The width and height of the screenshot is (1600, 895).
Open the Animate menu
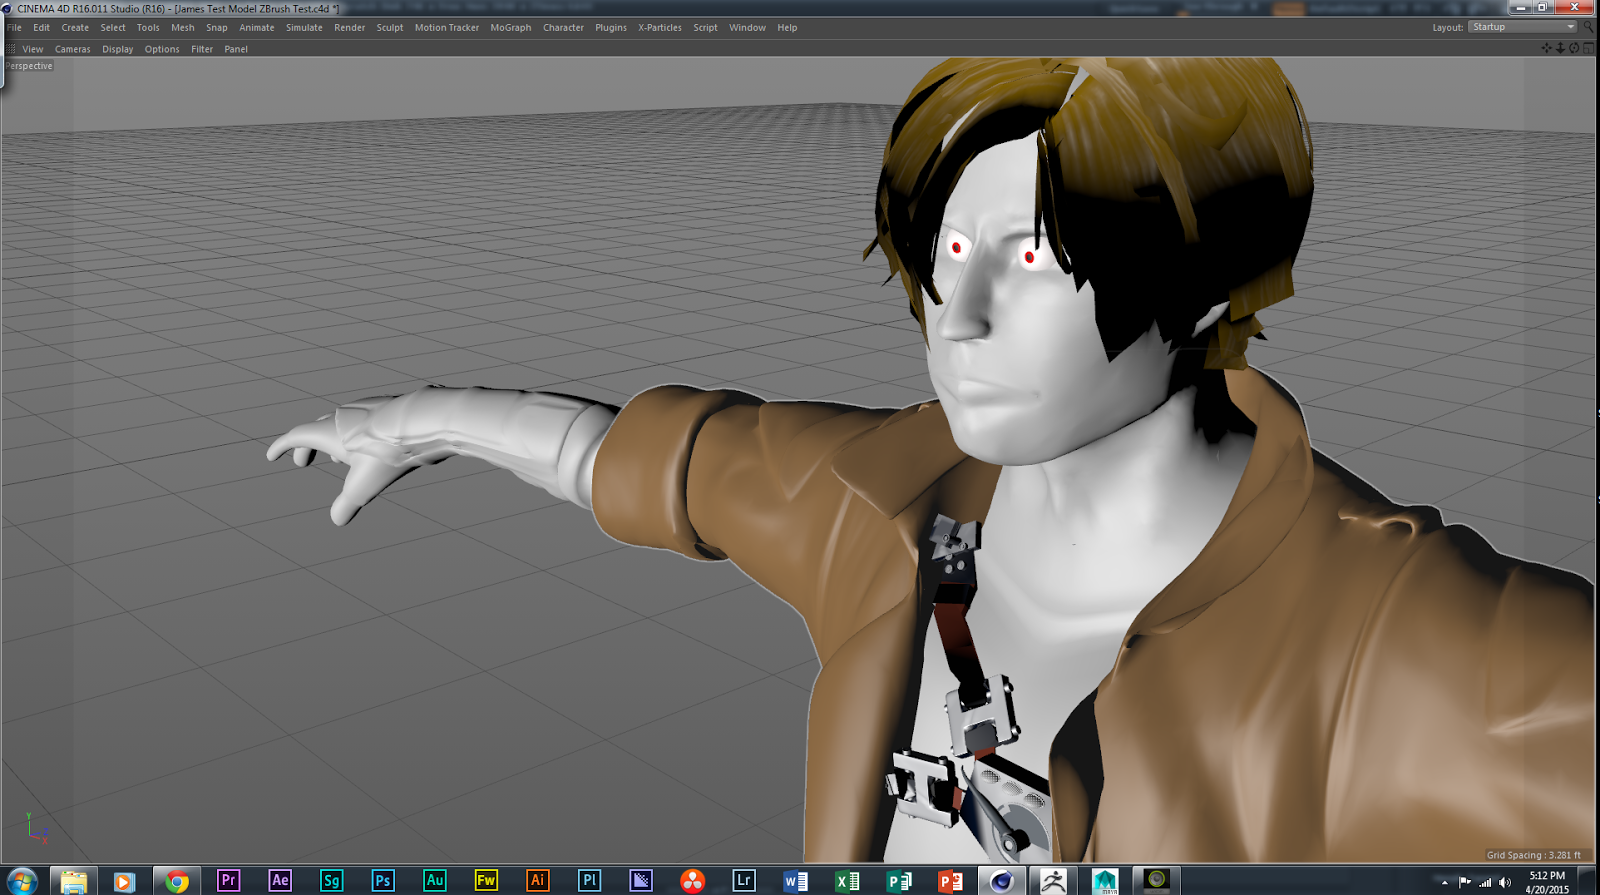pos(257,28)
